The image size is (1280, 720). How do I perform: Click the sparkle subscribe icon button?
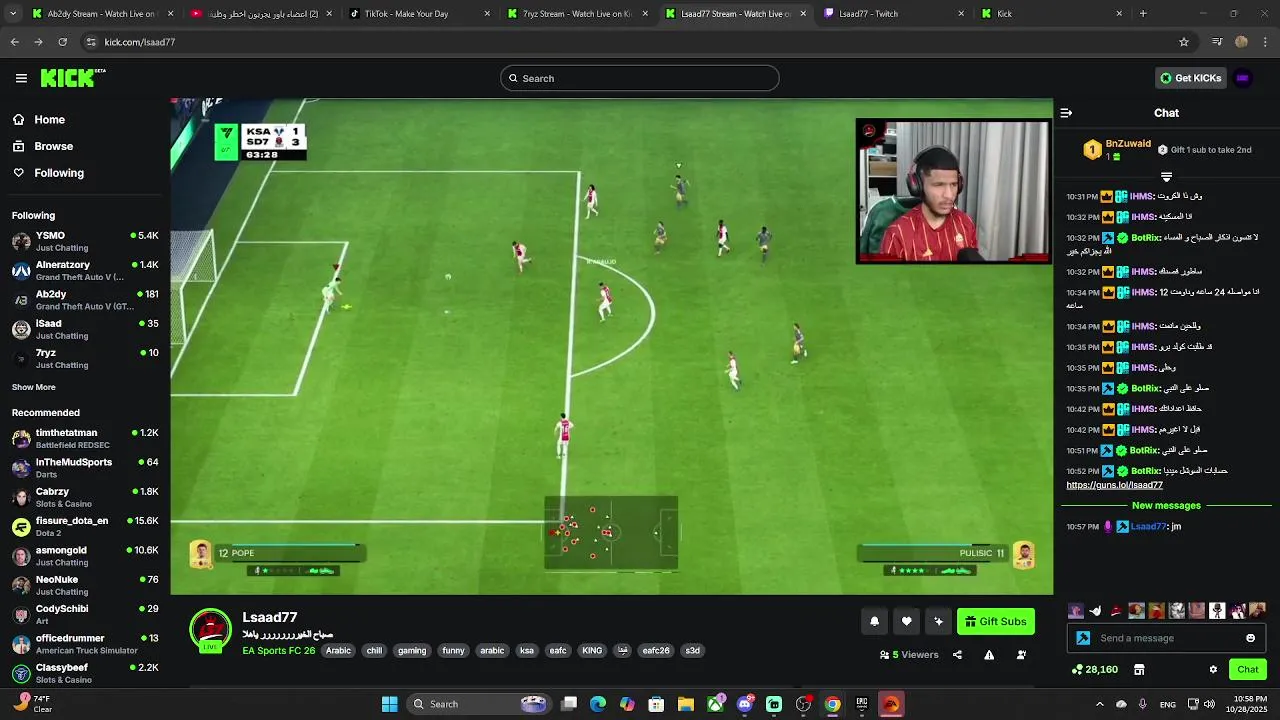pyautogui.click(x=938, y=622)
